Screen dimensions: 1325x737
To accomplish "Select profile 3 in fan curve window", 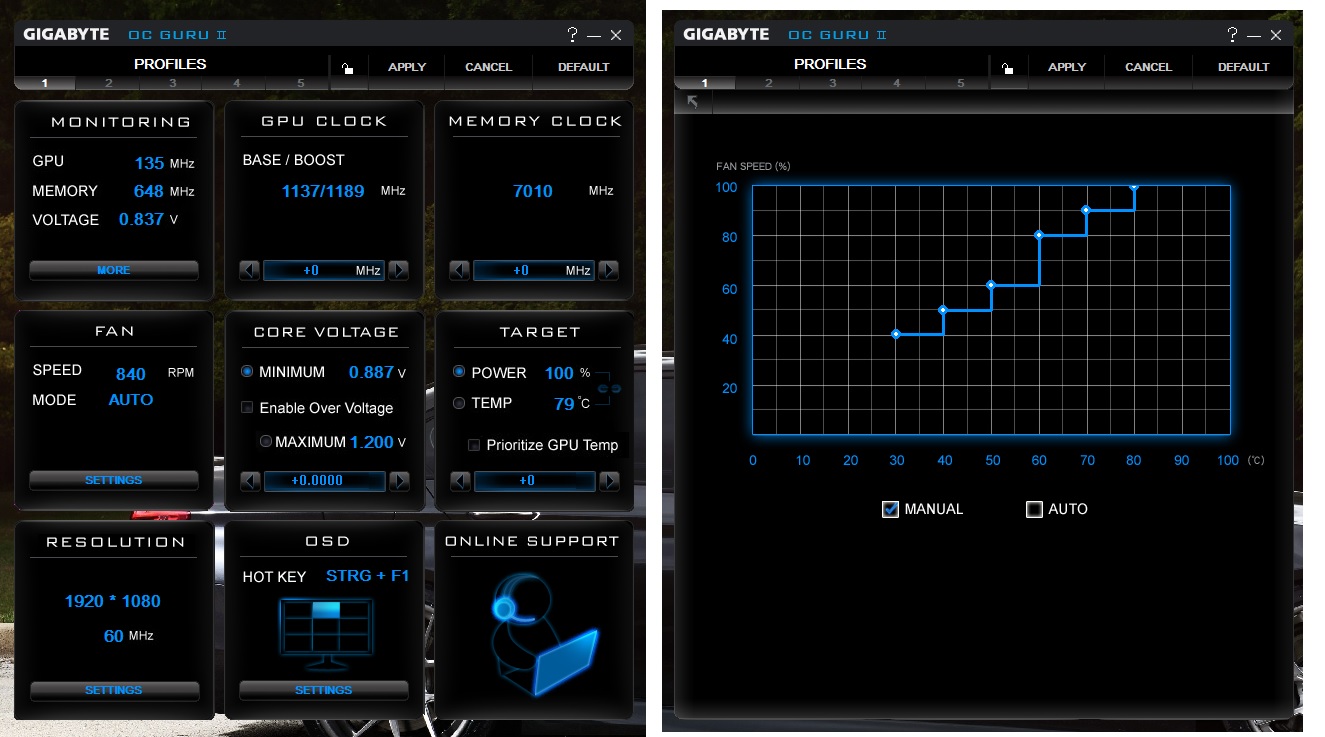I will pos(832,84).
